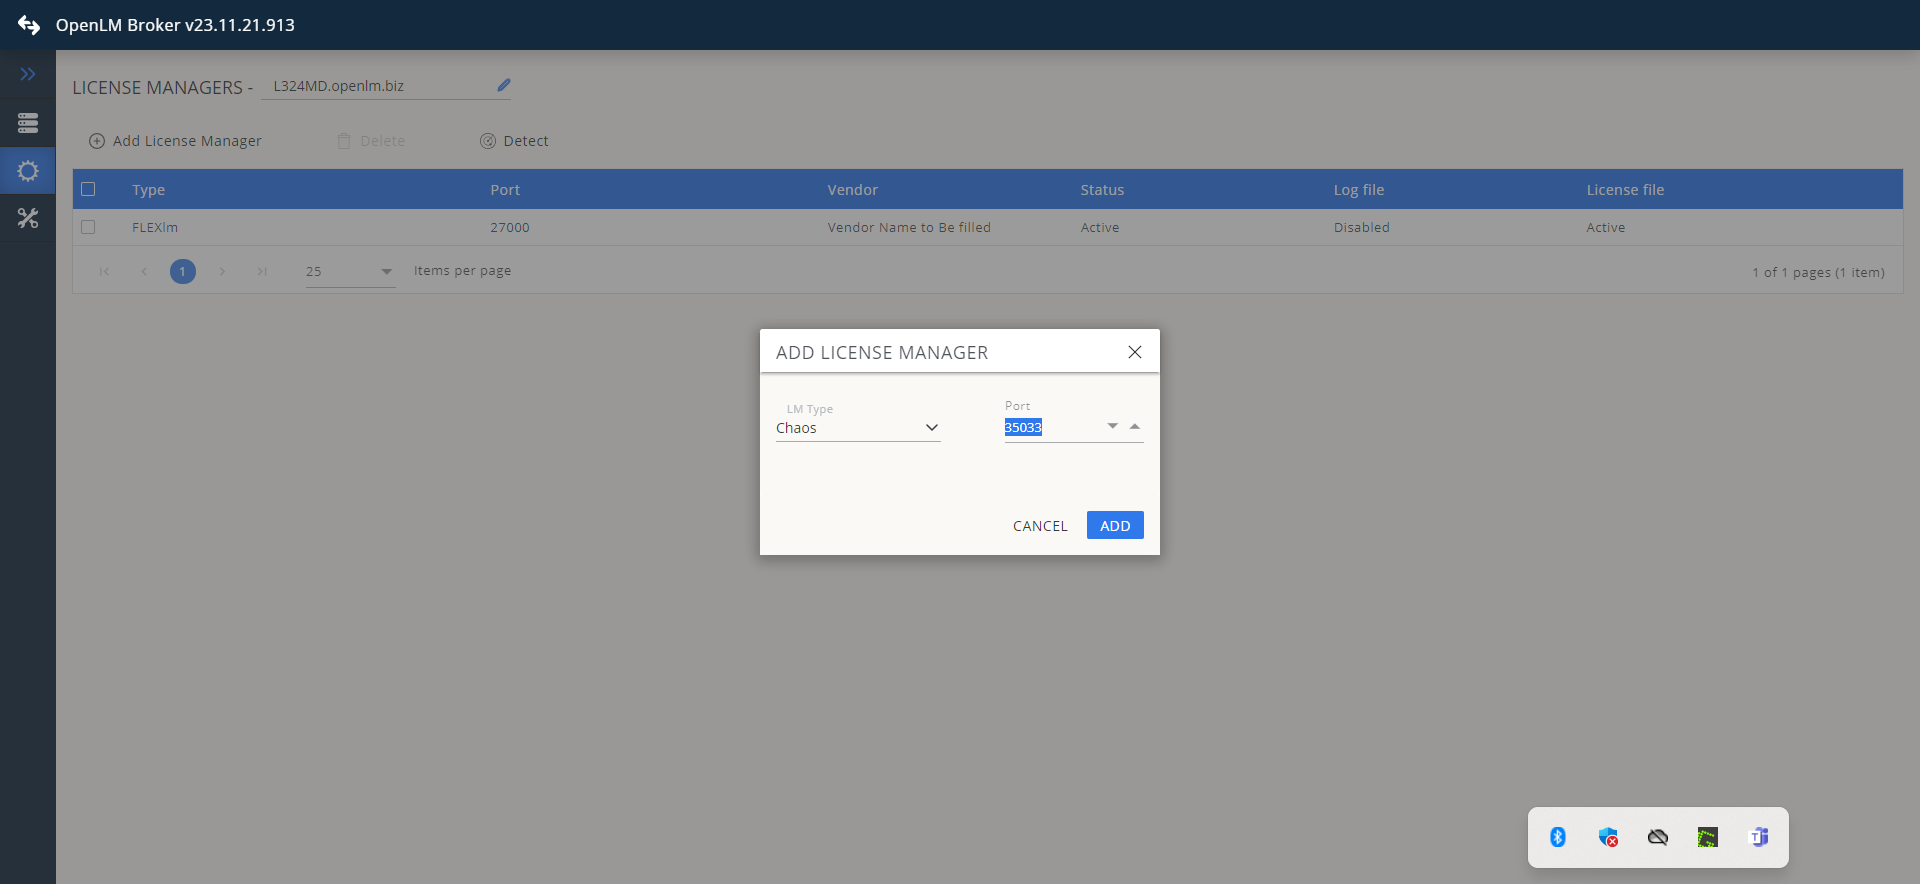
Task: Click the Detect toolbar option
Action: click(x=514, y=141)
